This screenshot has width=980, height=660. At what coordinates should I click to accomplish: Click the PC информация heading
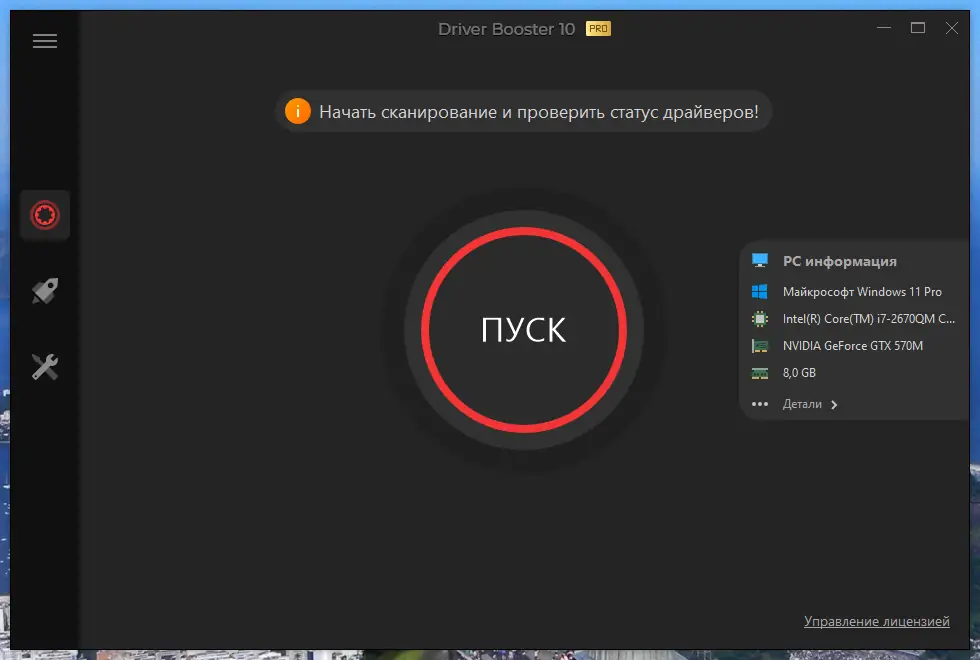[839, 261]
